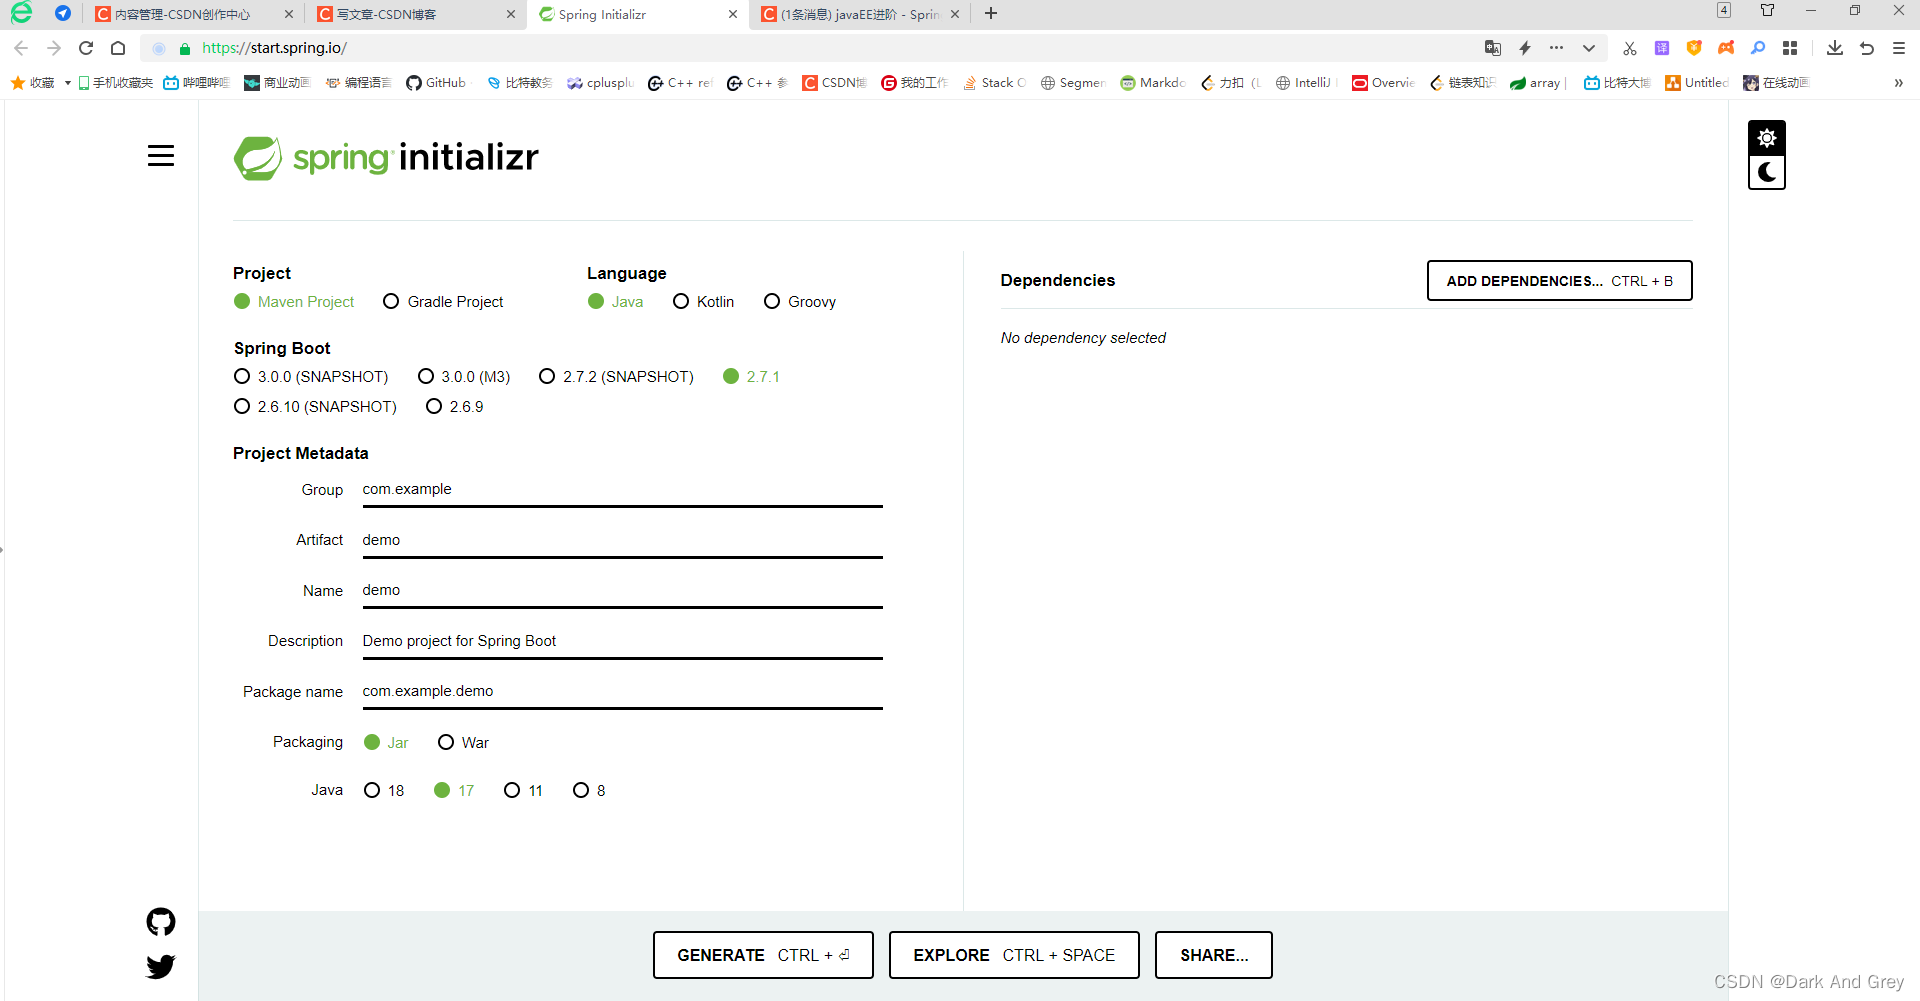Open the Stack Overflow bookmark
This screenshot has width=1920, height=1001.
994,83
